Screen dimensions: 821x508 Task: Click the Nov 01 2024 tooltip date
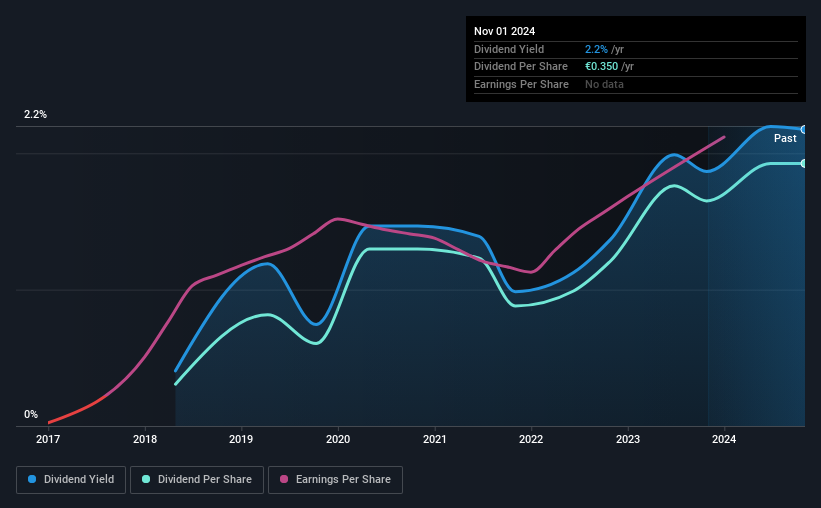coord(504,31)
